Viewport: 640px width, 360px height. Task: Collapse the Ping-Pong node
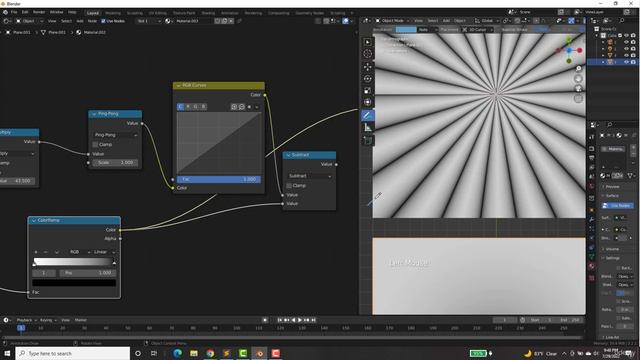[x=94, y=114]
